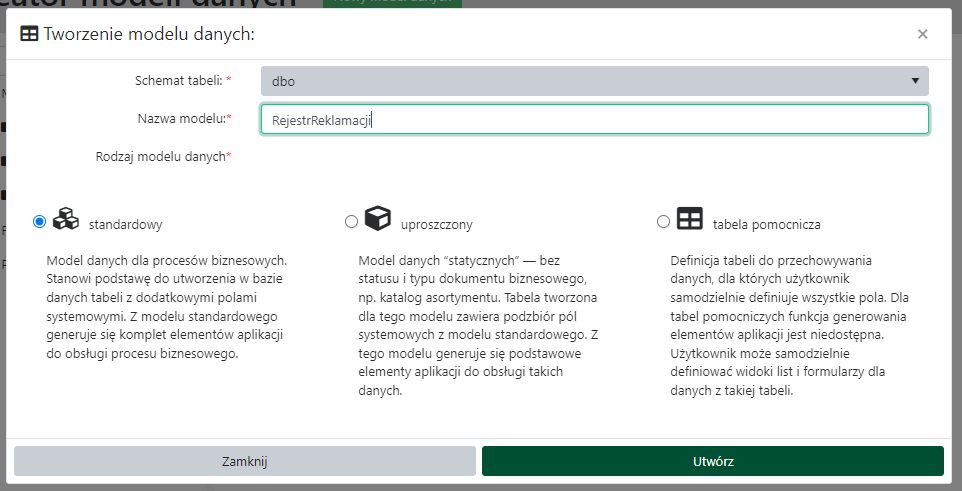Close the dialog with the X icon
962x491 pixels.
pyautogui.click(x=922, y=34)
